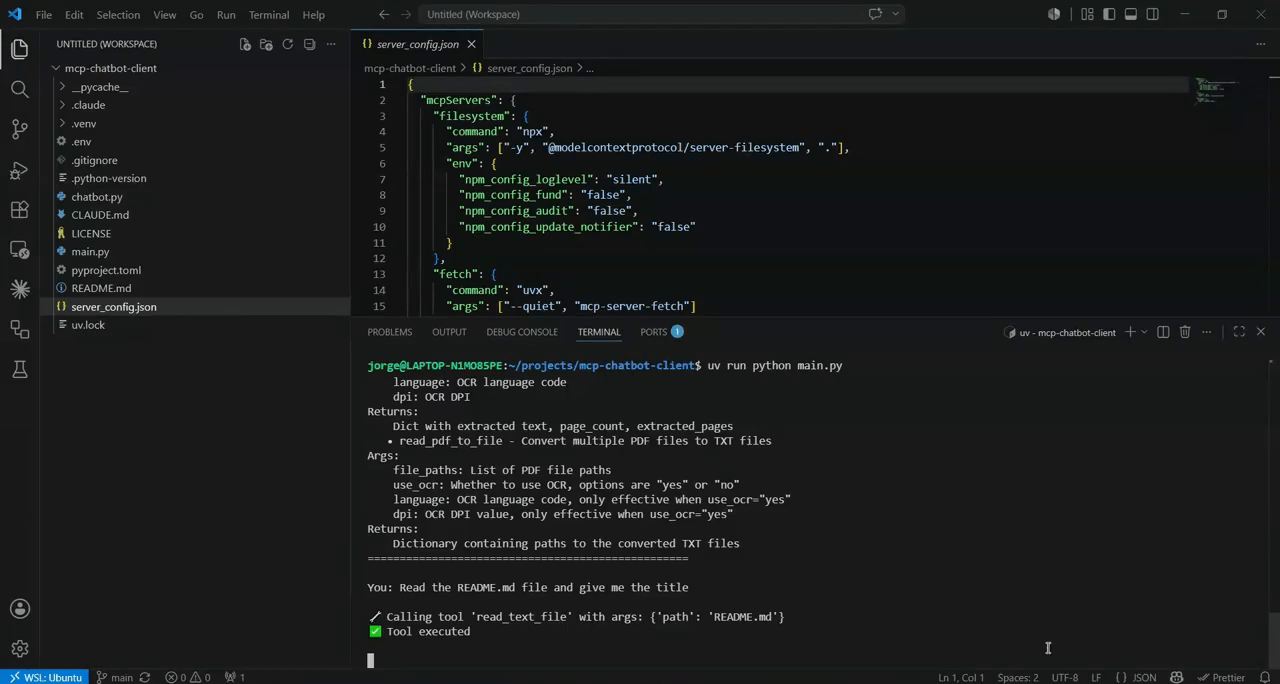Image resolution: width=1280 pixels, height=684 pixels.
Task: Open the Remote Explorer view
Action: (x=19, y=250)
